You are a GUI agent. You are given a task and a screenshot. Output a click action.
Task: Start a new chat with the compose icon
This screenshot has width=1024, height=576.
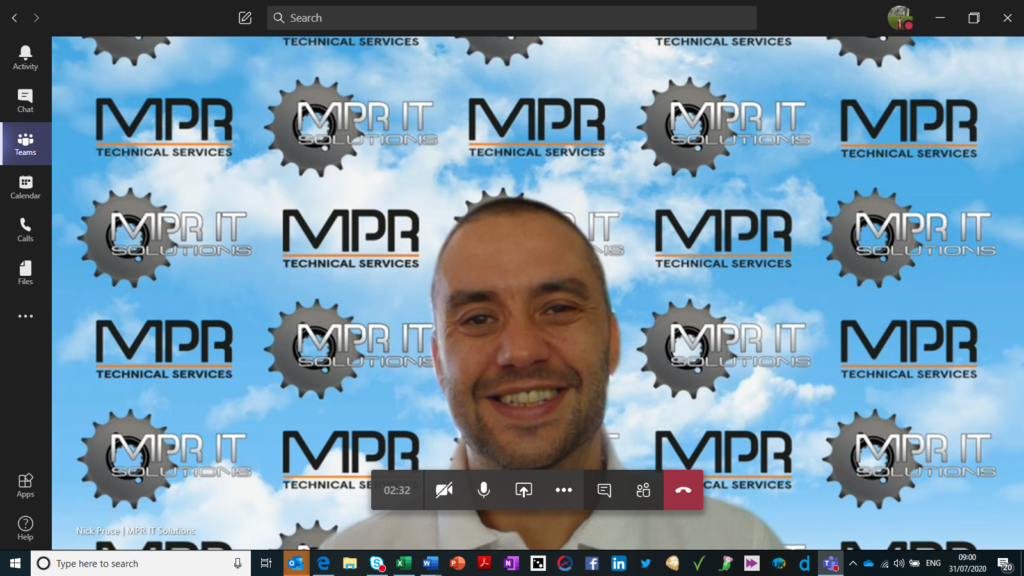[245, 18]
